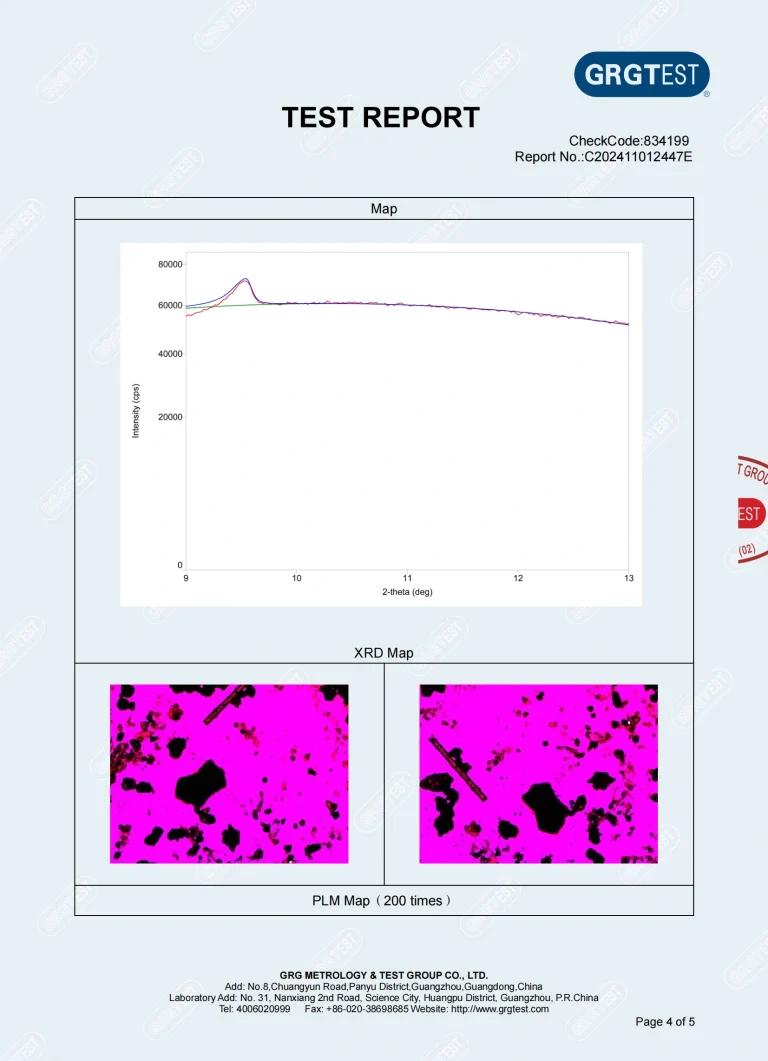Select the Chuangyun Road address line
Viewport: 768px width, 1061px height.
[384, 987]
